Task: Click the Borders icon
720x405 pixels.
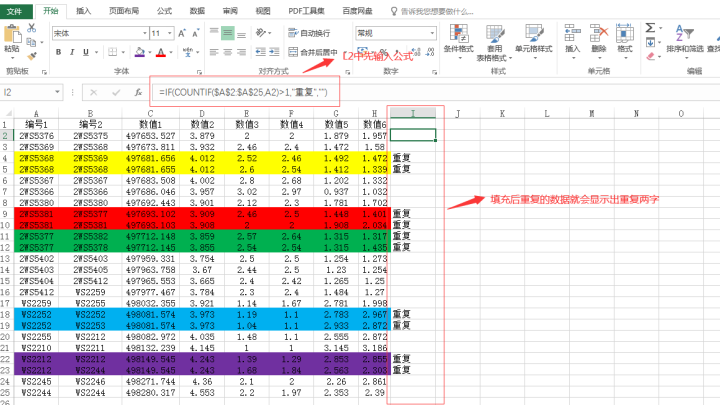Action: pyautogui.click(x=112, y=52)
